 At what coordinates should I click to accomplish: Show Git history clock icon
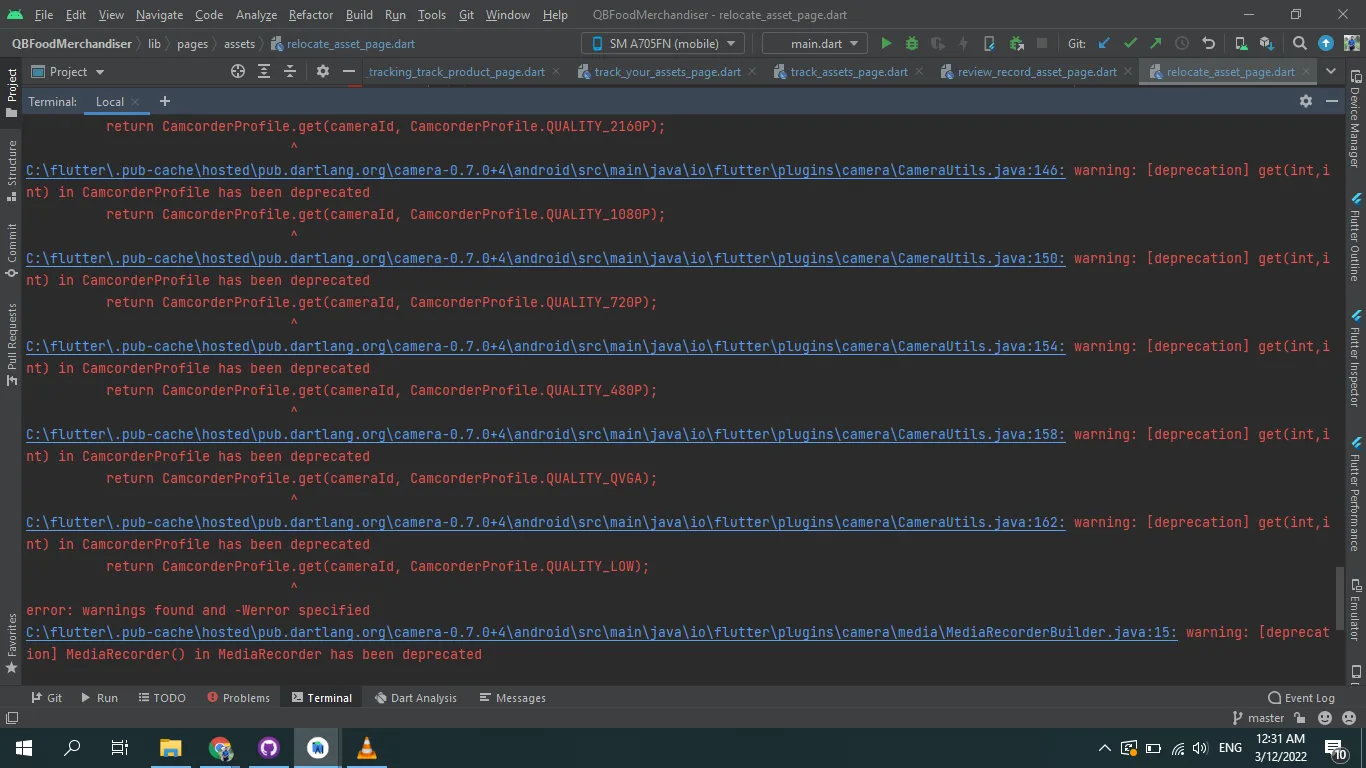point(1182,44)
